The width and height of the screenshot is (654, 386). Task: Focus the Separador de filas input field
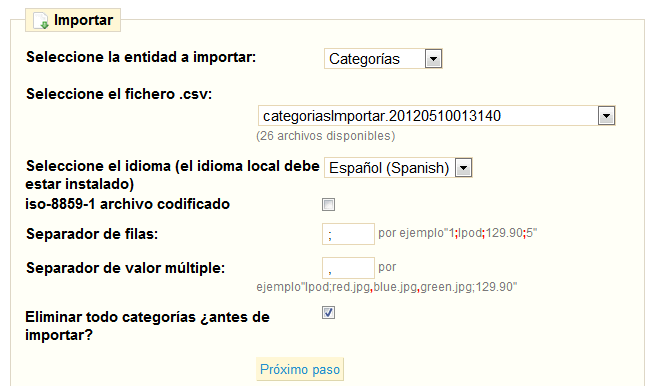pyautogui.click(x=348, y=234)
